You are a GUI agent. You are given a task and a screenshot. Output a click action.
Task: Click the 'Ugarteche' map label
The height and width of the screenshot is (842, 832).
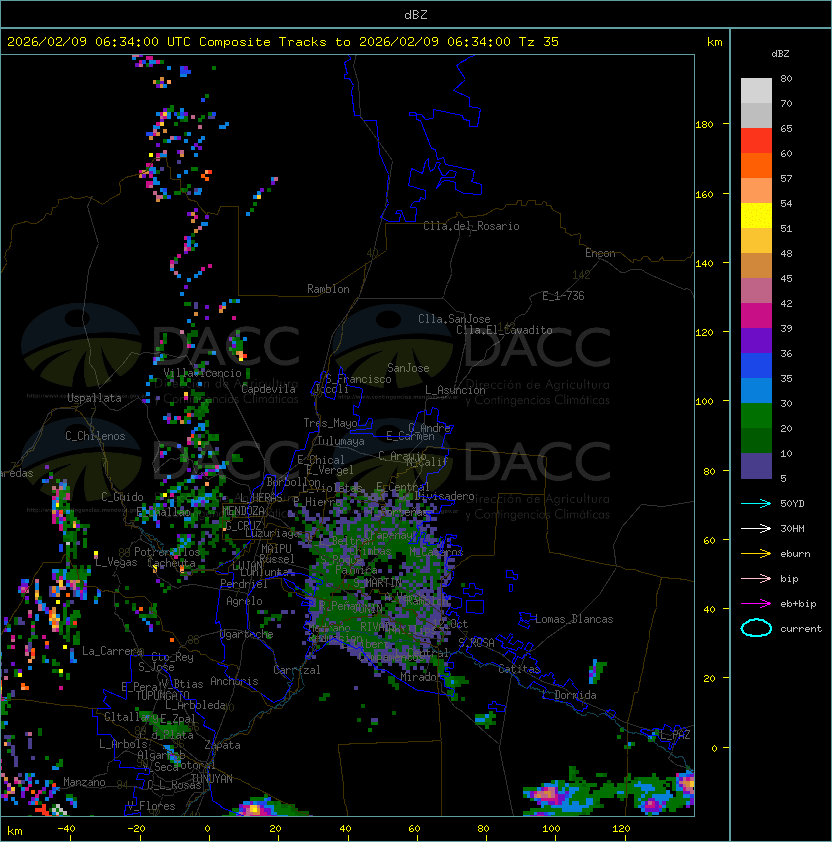[247, 634]
